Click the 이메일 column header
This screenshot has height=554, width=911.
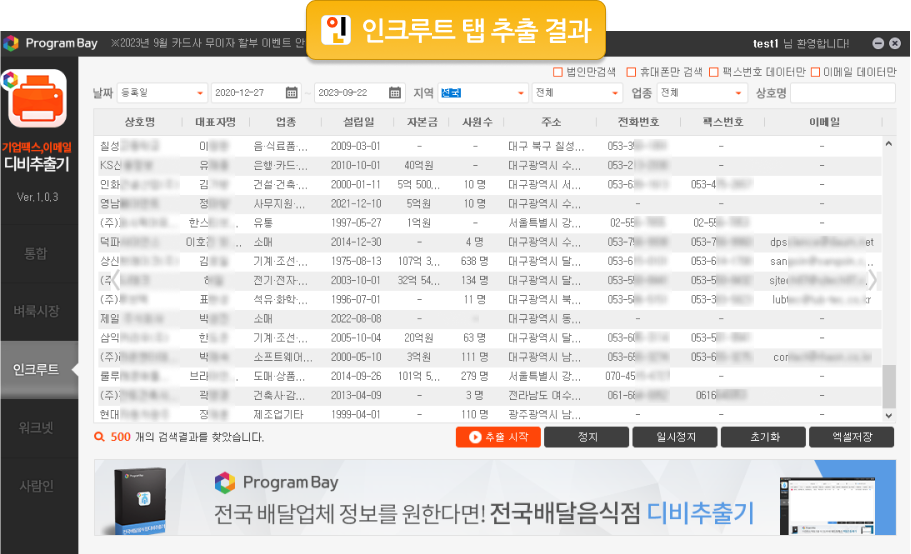point(824,122)
